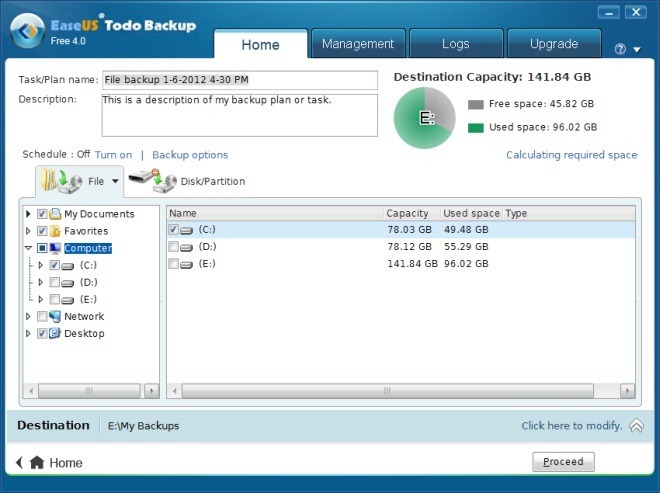
Task: Click the Computer monitor icon in tree
Action: point(55,248)
